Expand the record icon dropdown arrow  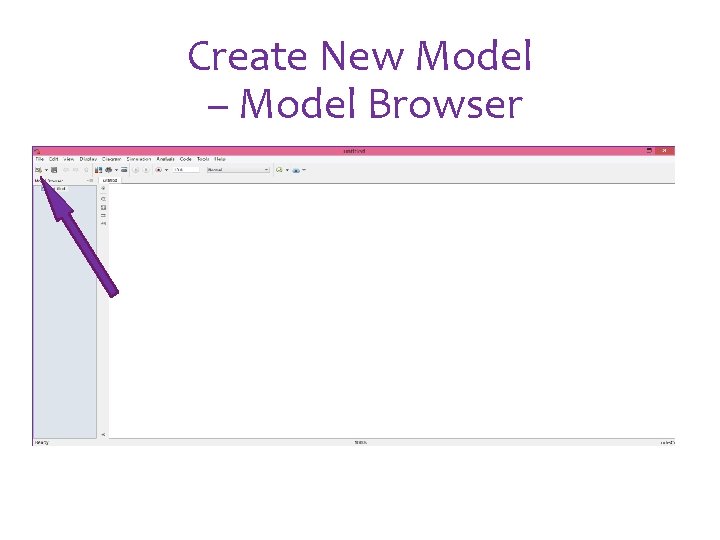(x=166, y=170)
